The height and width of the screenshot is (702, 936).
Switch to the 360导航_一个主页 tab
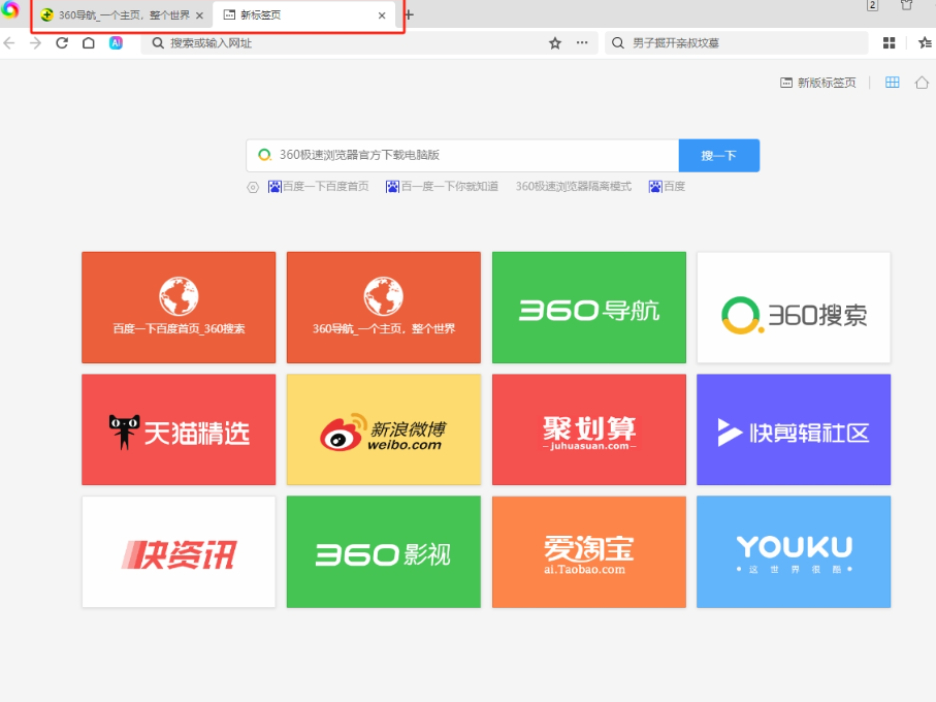coord(122,16)
